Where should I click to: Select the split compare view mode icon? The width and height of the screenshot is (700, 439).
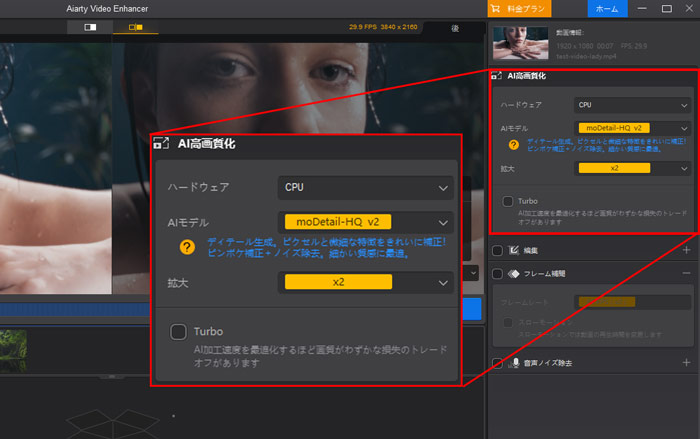136,27
